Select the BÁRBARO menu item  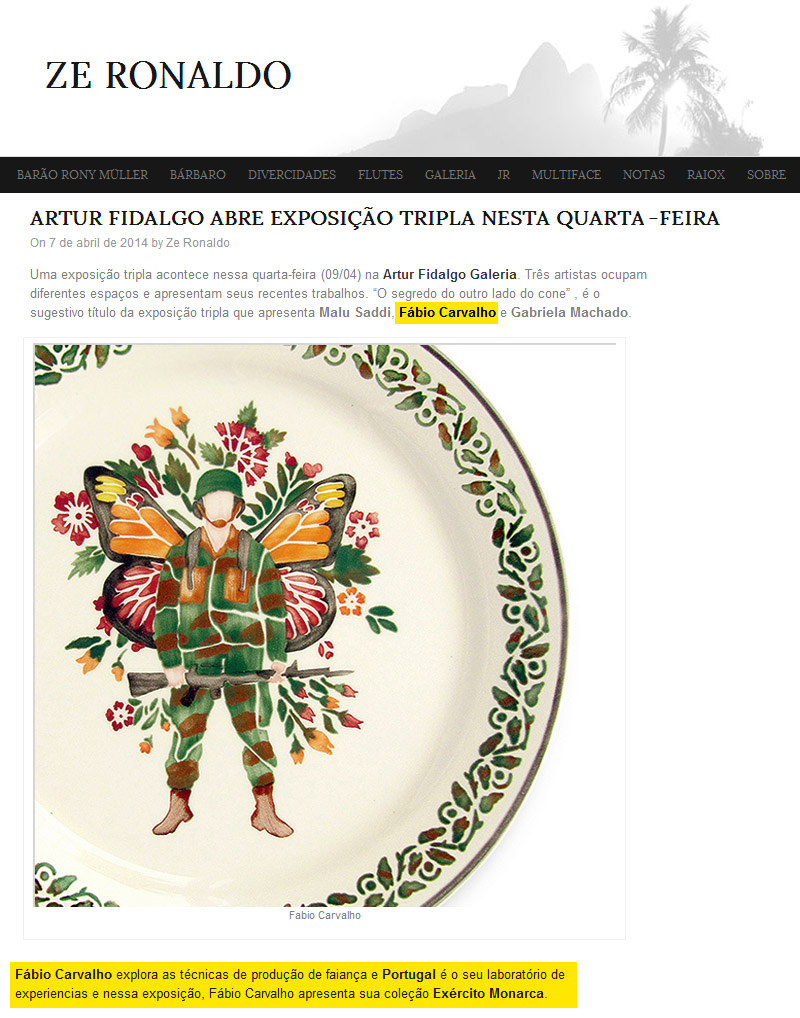[198, 175]
